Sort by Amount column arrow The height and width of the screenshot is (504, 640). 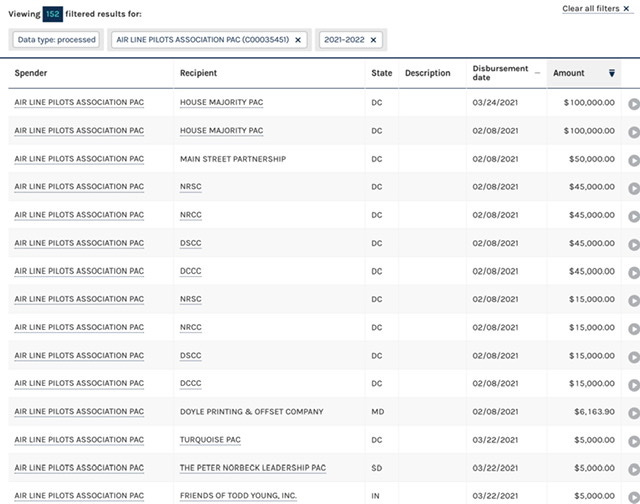coord(611,73)
